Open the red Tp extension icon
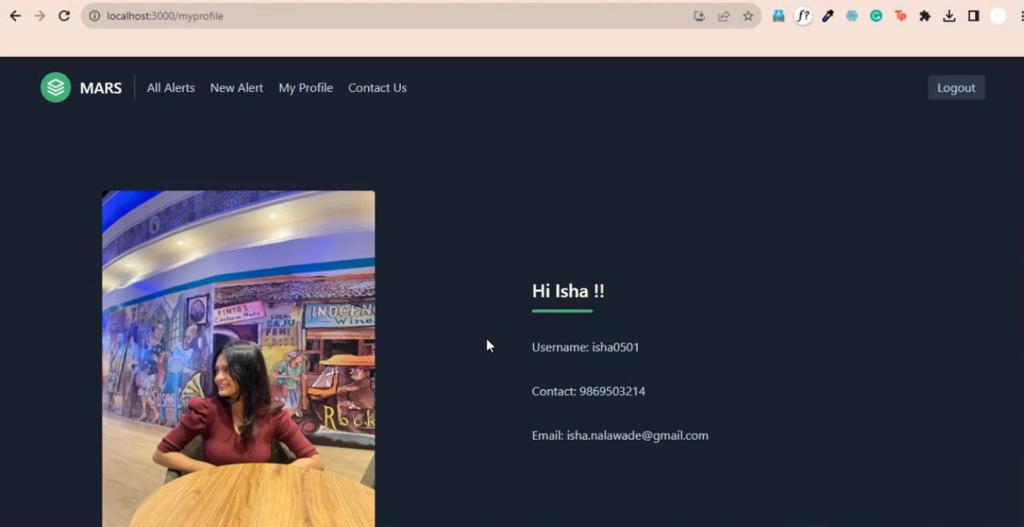 tap(901, 16)
